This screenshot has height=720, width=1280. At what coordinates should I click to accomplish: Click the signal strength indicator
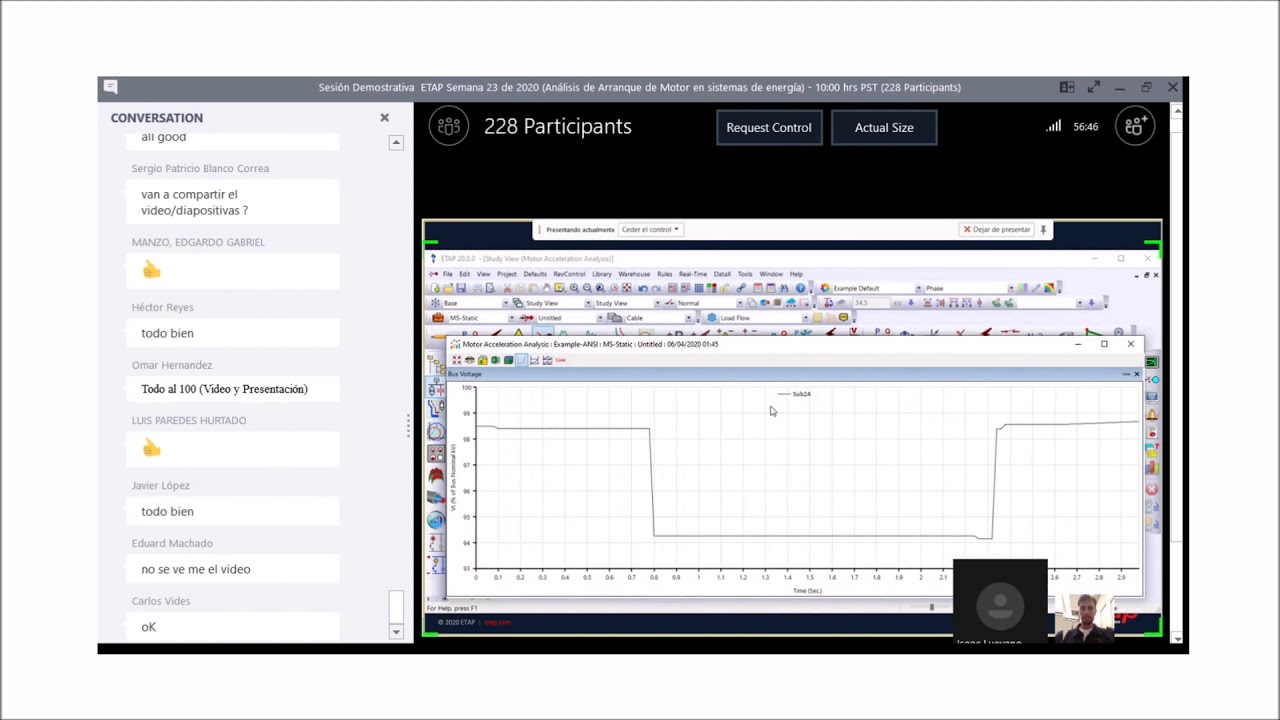click(1053, 126)
